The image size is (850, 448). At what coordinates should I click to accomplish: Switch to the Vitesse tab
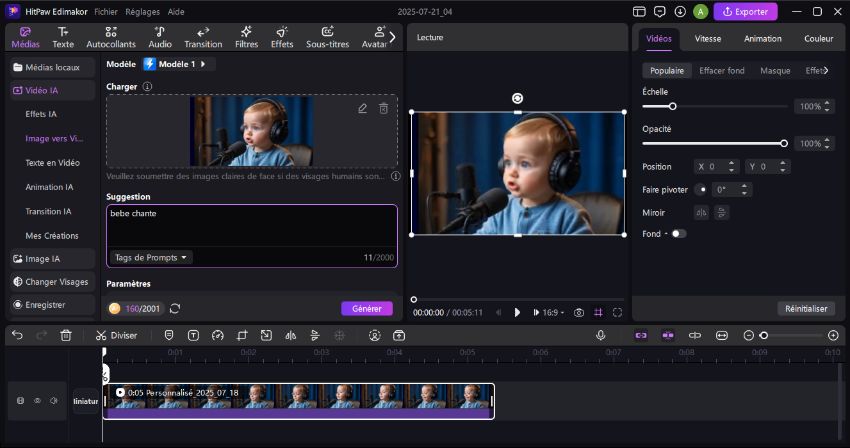pos(708,39)
